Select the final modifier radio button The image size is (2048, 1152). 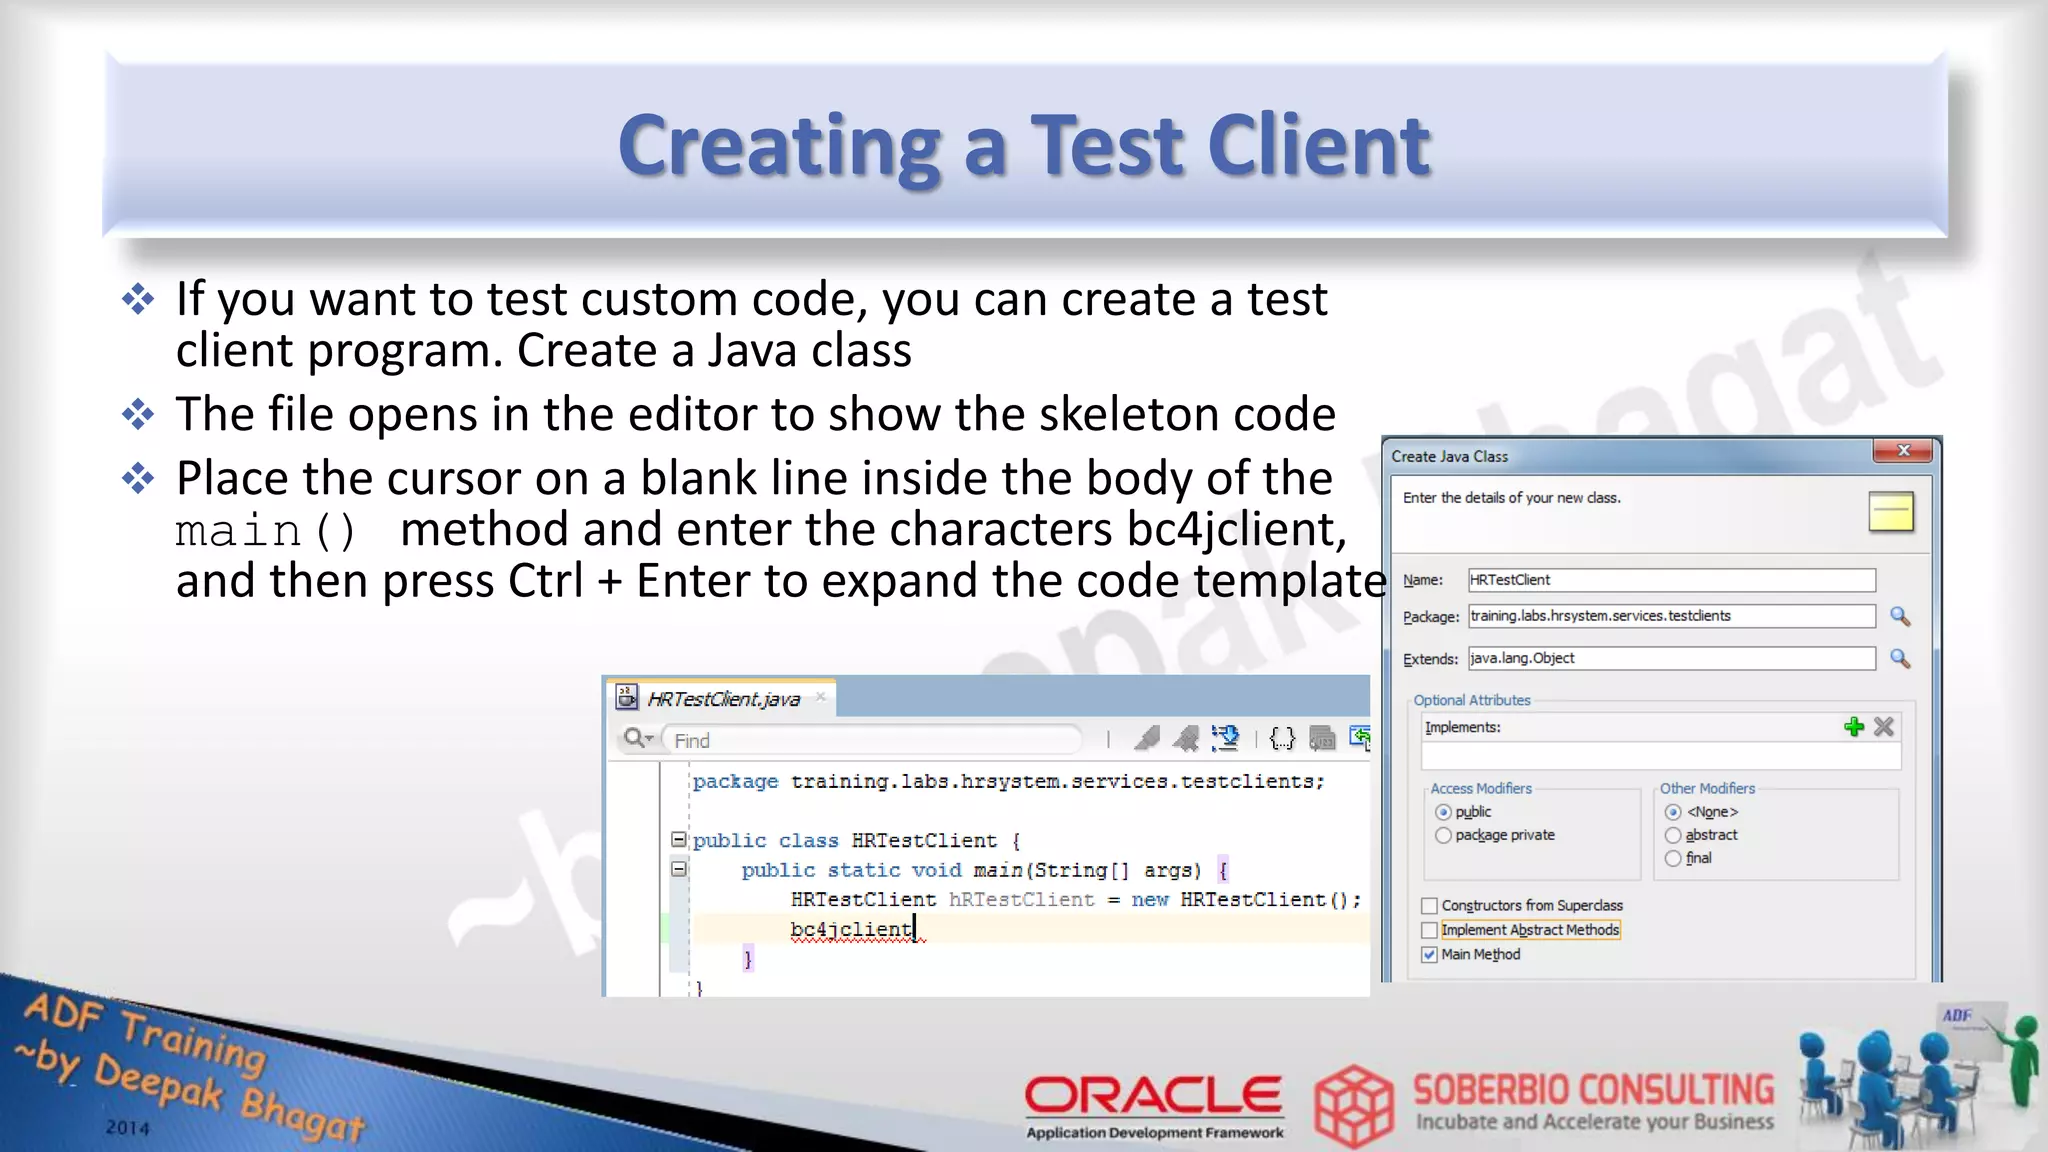1673,858
